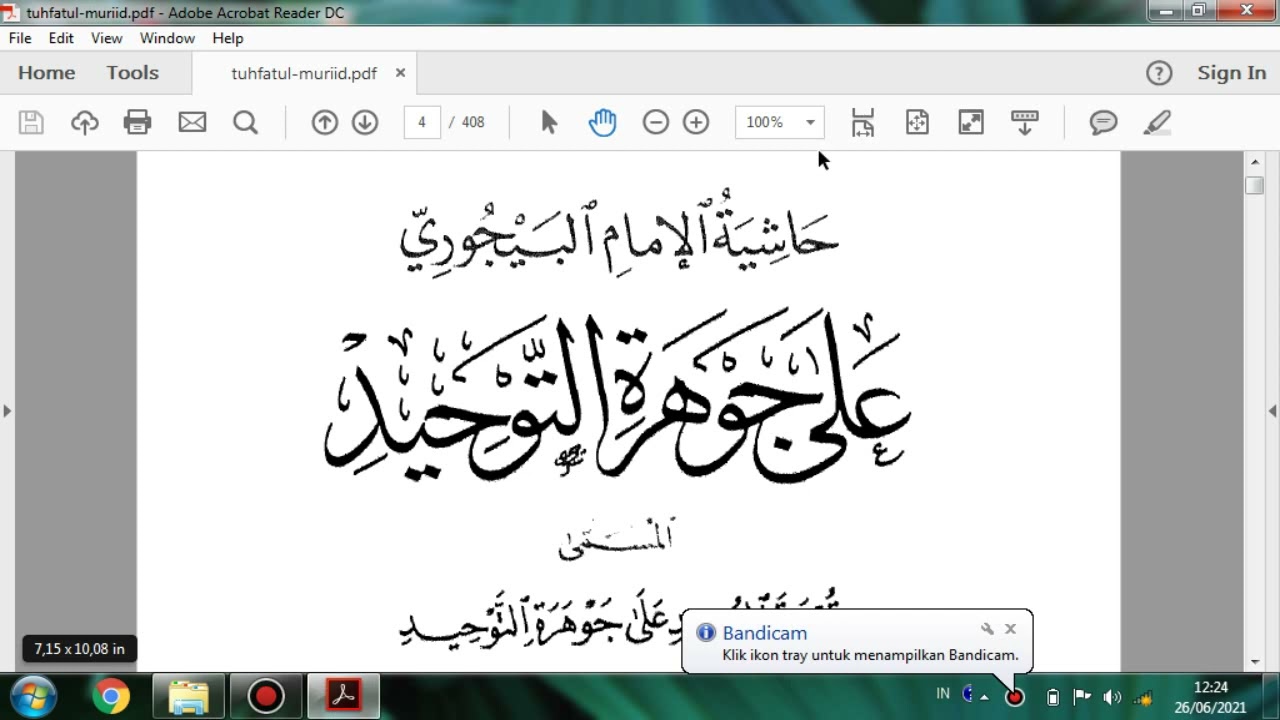Open the View menu
Screen dimensions: 1280x720
tap(106, 38)
